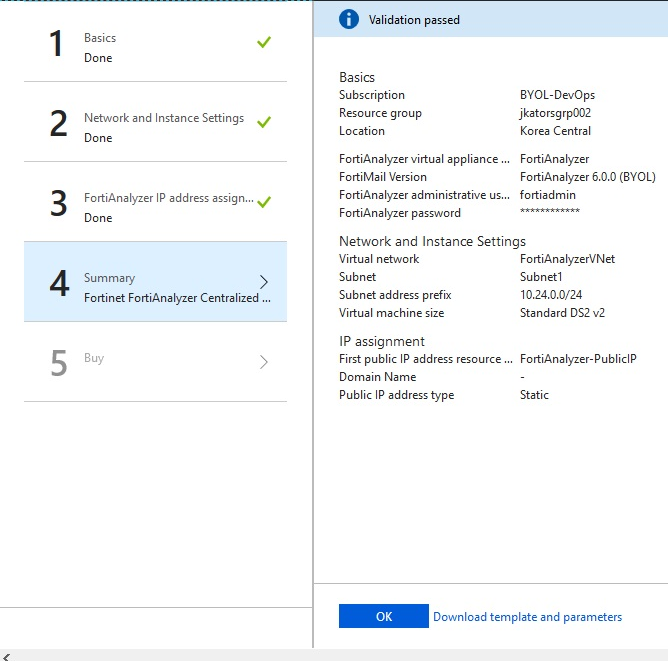Click the subnet value Subnet1
The width and height of the screenshot is (668, 661).
click(541, 277)
